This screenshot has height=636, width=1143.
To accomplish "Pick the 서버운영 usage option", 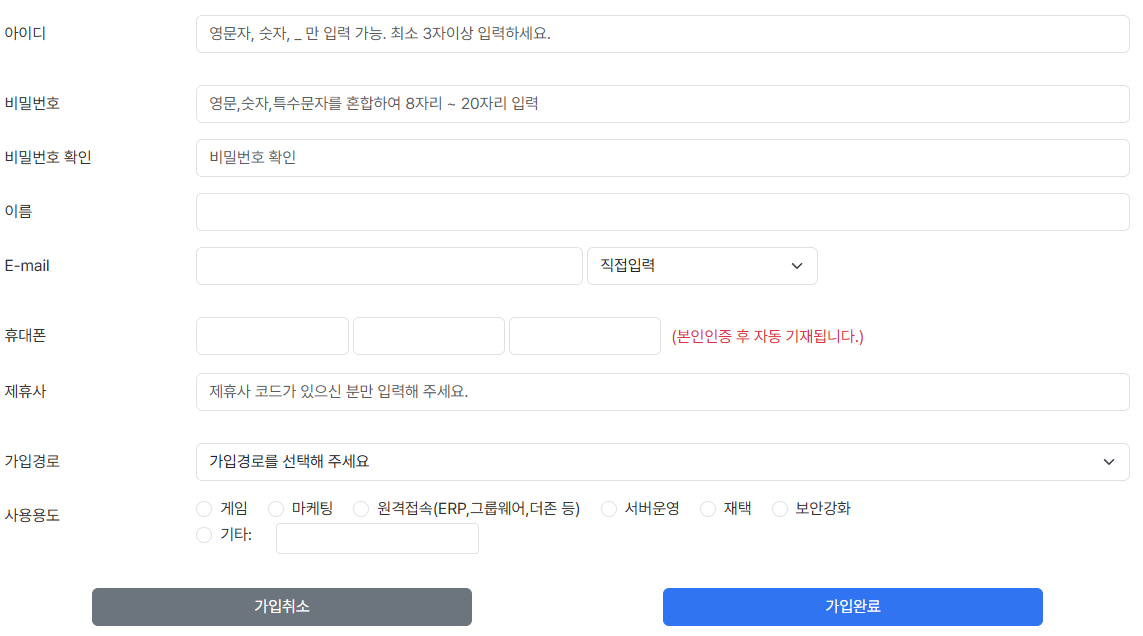I will [609, 509].
